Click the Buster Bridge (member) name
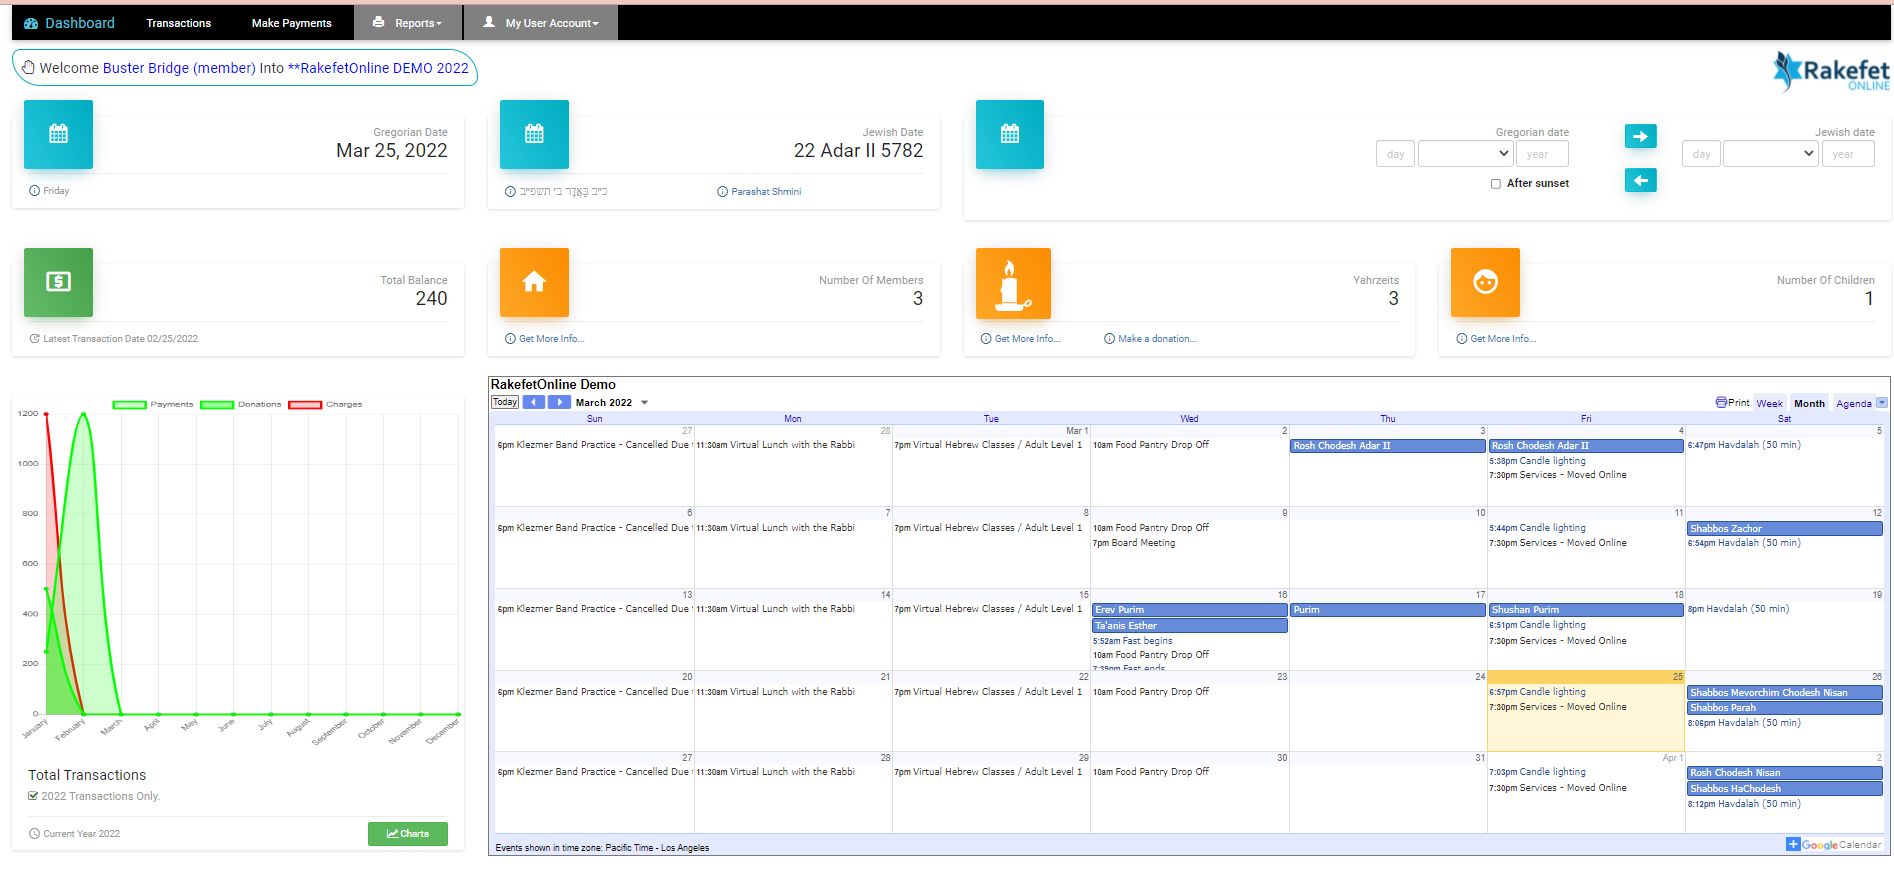Viewport: 1894px width, 892px height. pos(179,68)
